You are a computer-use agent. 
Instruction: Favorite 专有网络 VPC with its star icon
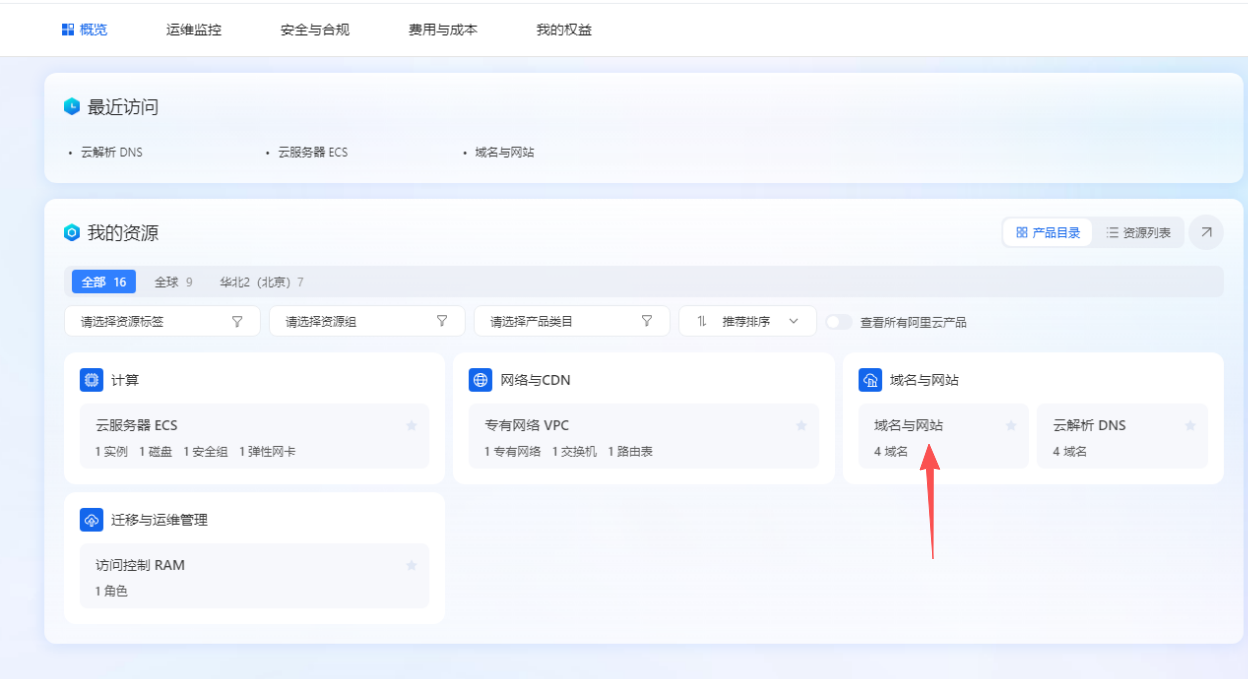[x=801, y=425]
